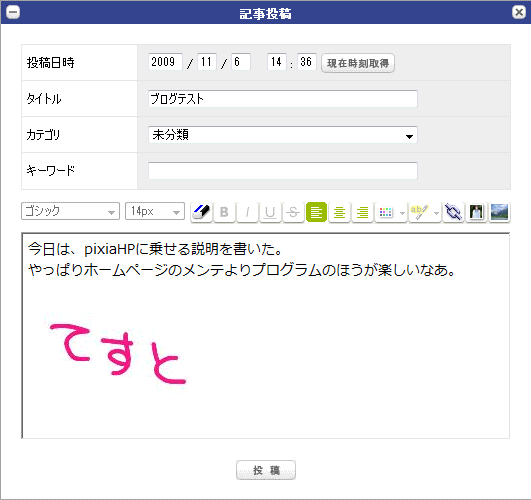Toggle underline formatting with U icon
The width and height of the screenshot is (531, 500).
270,212
